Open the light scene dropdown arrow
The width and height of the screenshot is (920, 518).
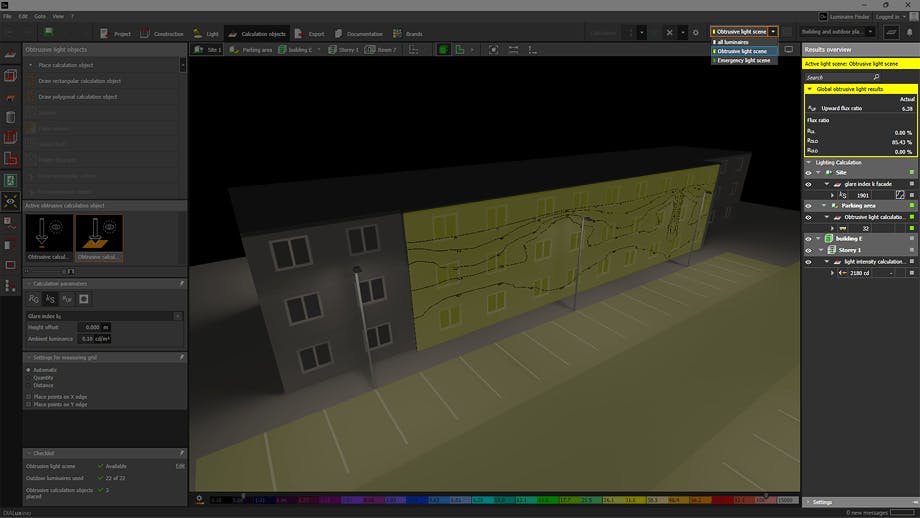click(773, 32)
